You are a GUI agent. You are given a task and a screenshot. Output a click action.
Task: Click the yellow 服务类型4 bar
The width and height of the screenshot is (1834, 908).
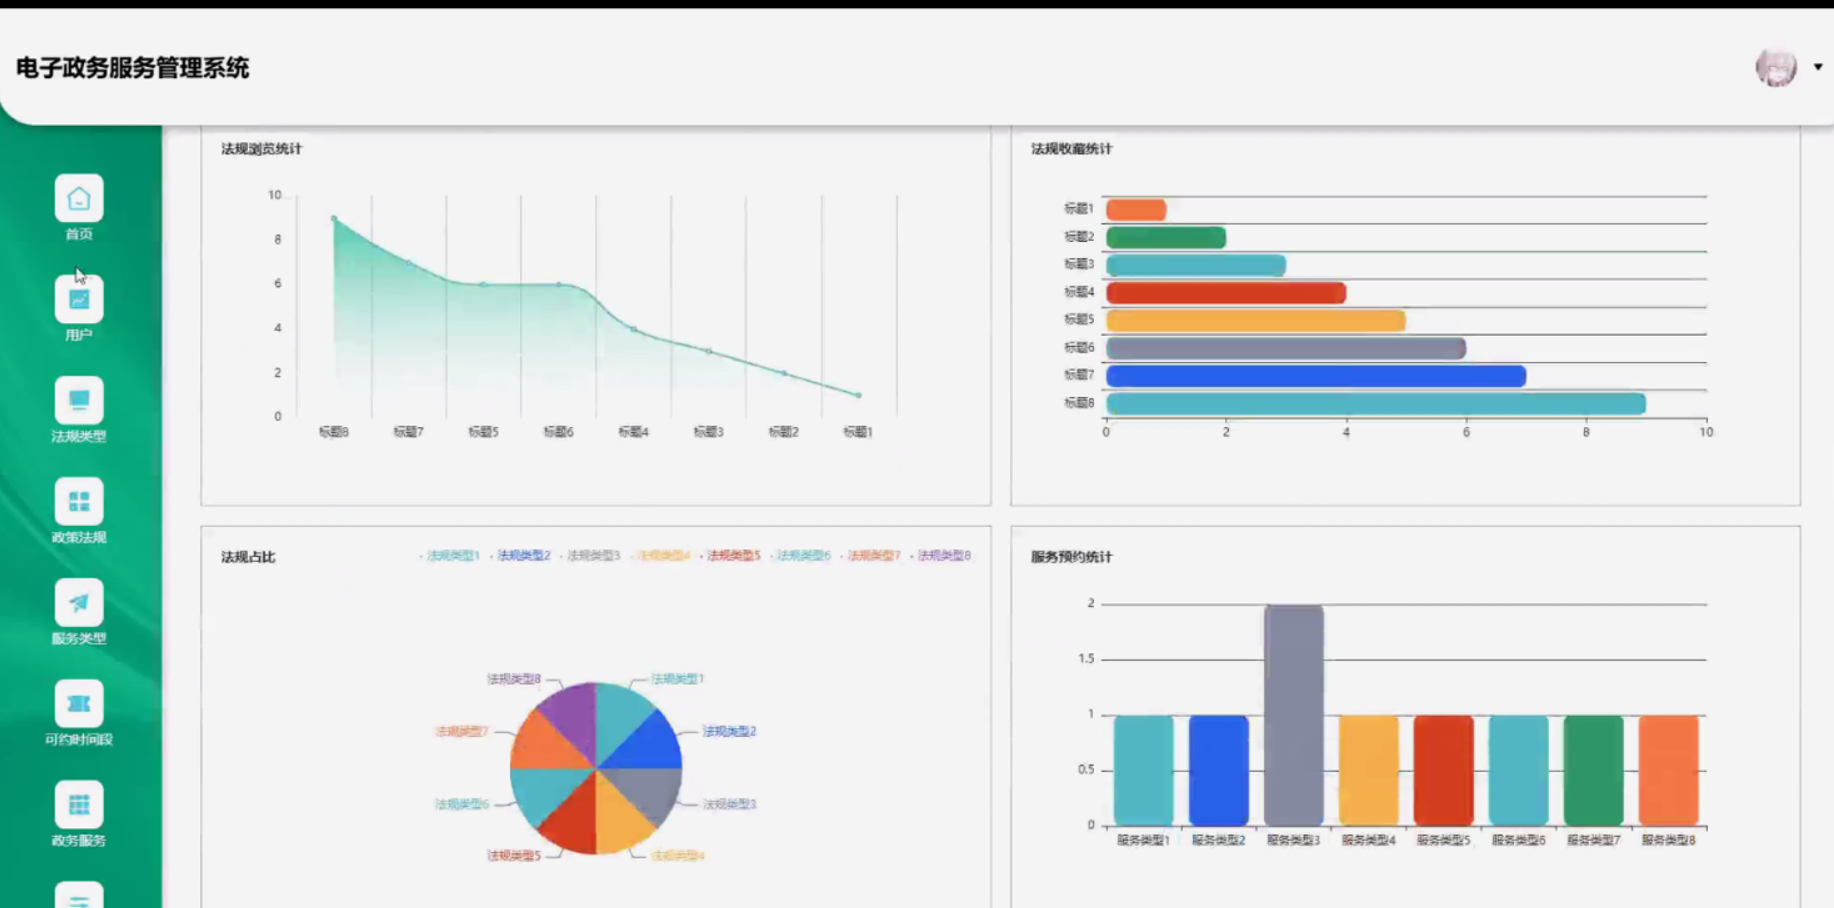(x=1369, y=770)
